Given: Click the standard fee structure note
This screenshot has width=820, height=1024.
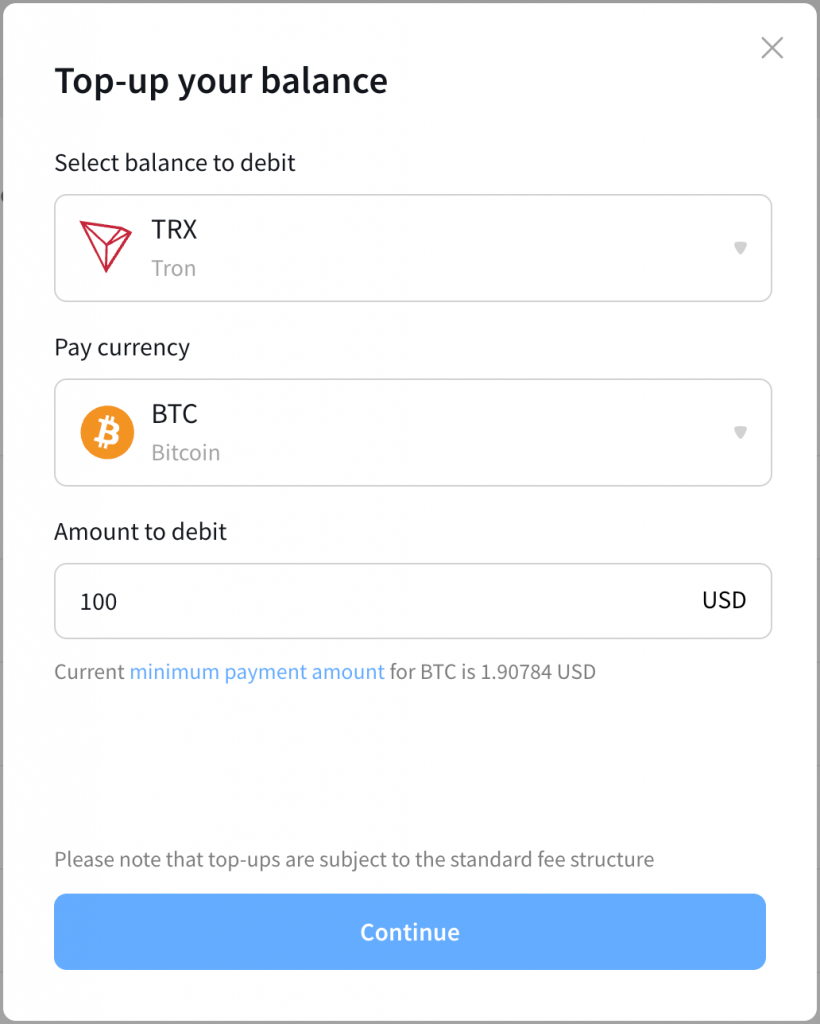Looking at the screenshot, I should tap(354, 859).
